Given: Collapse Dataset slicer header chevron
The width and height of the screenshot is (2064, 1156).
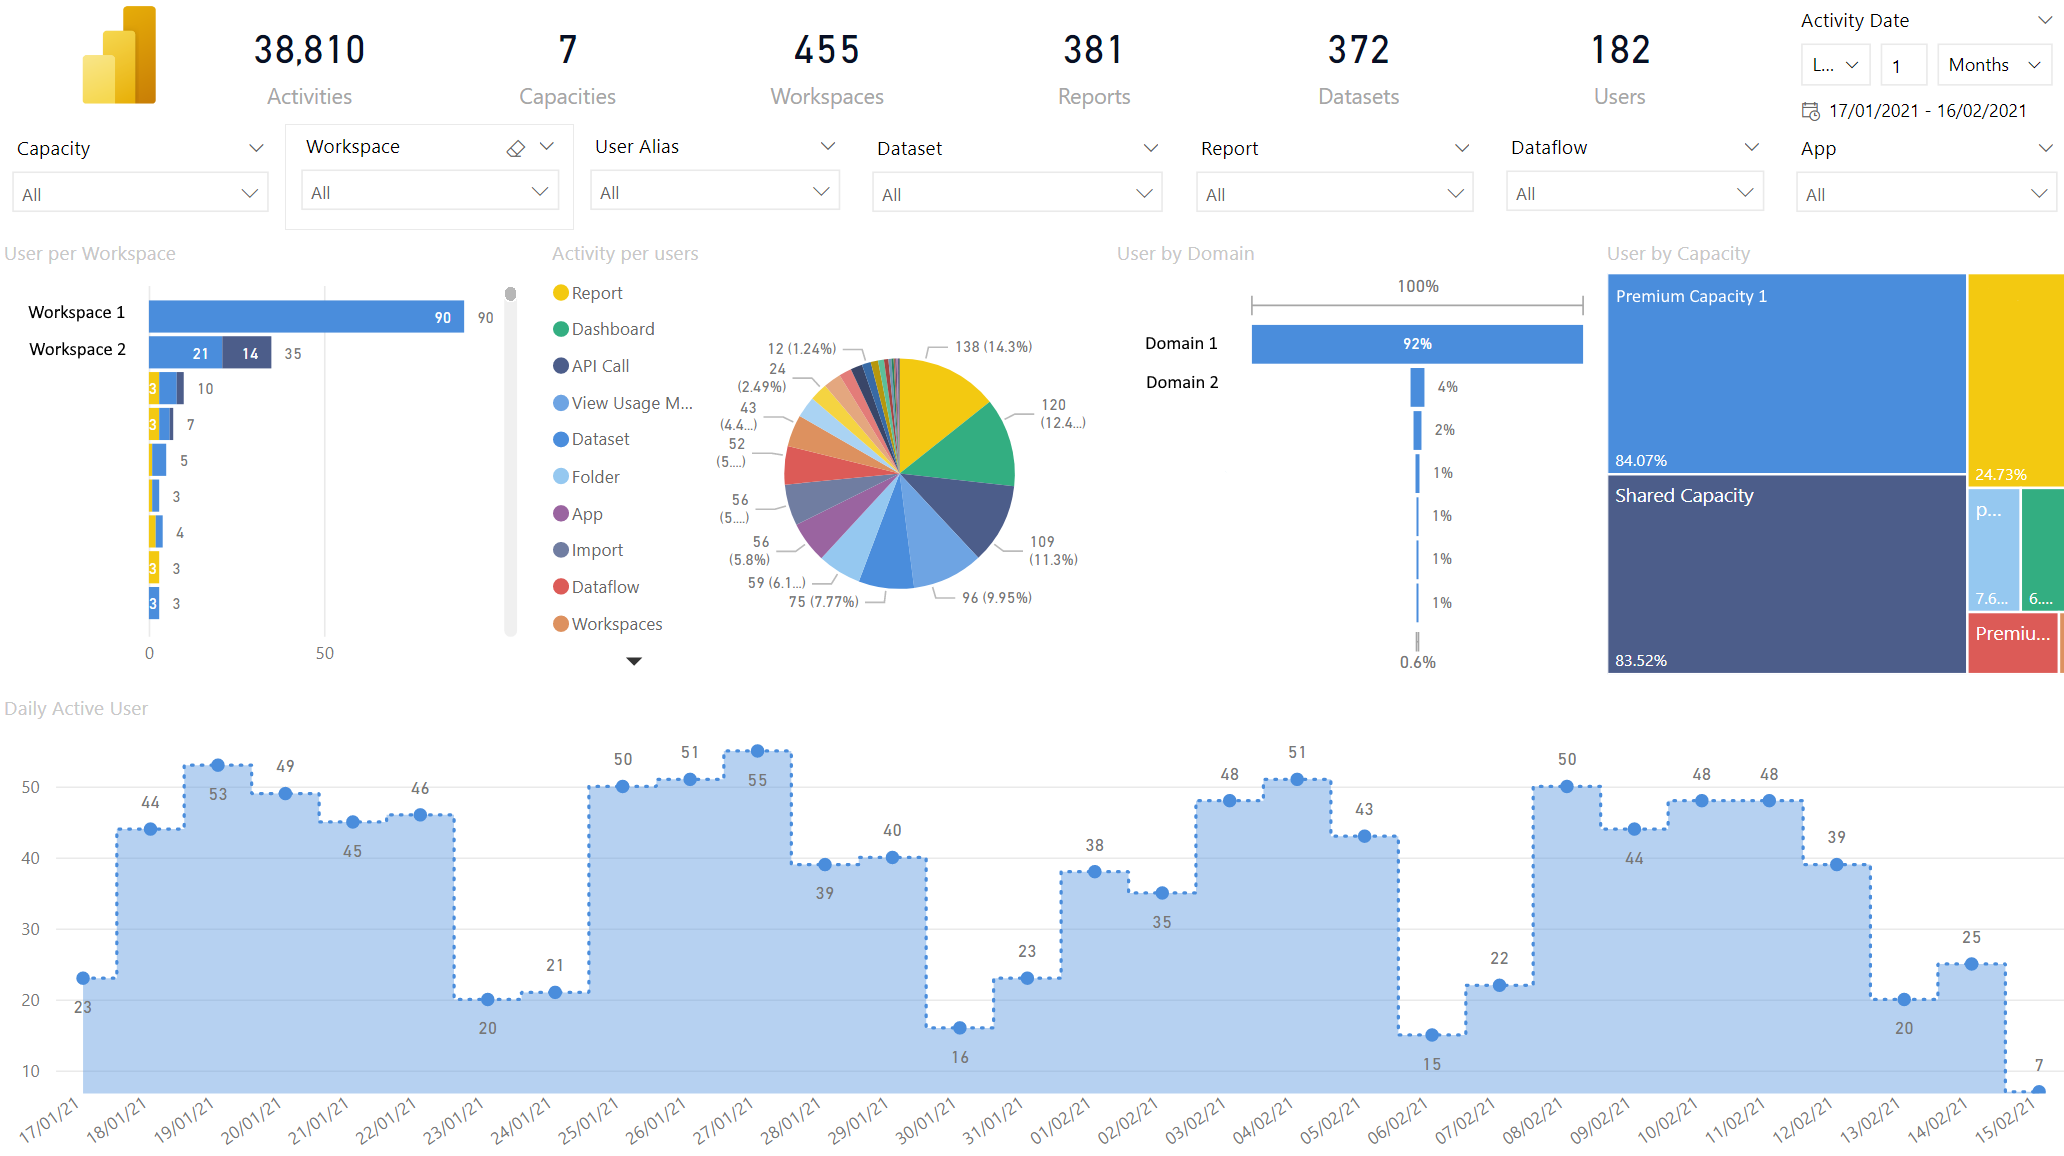Looking at the screenshot, I should (x=1151, y=148).
